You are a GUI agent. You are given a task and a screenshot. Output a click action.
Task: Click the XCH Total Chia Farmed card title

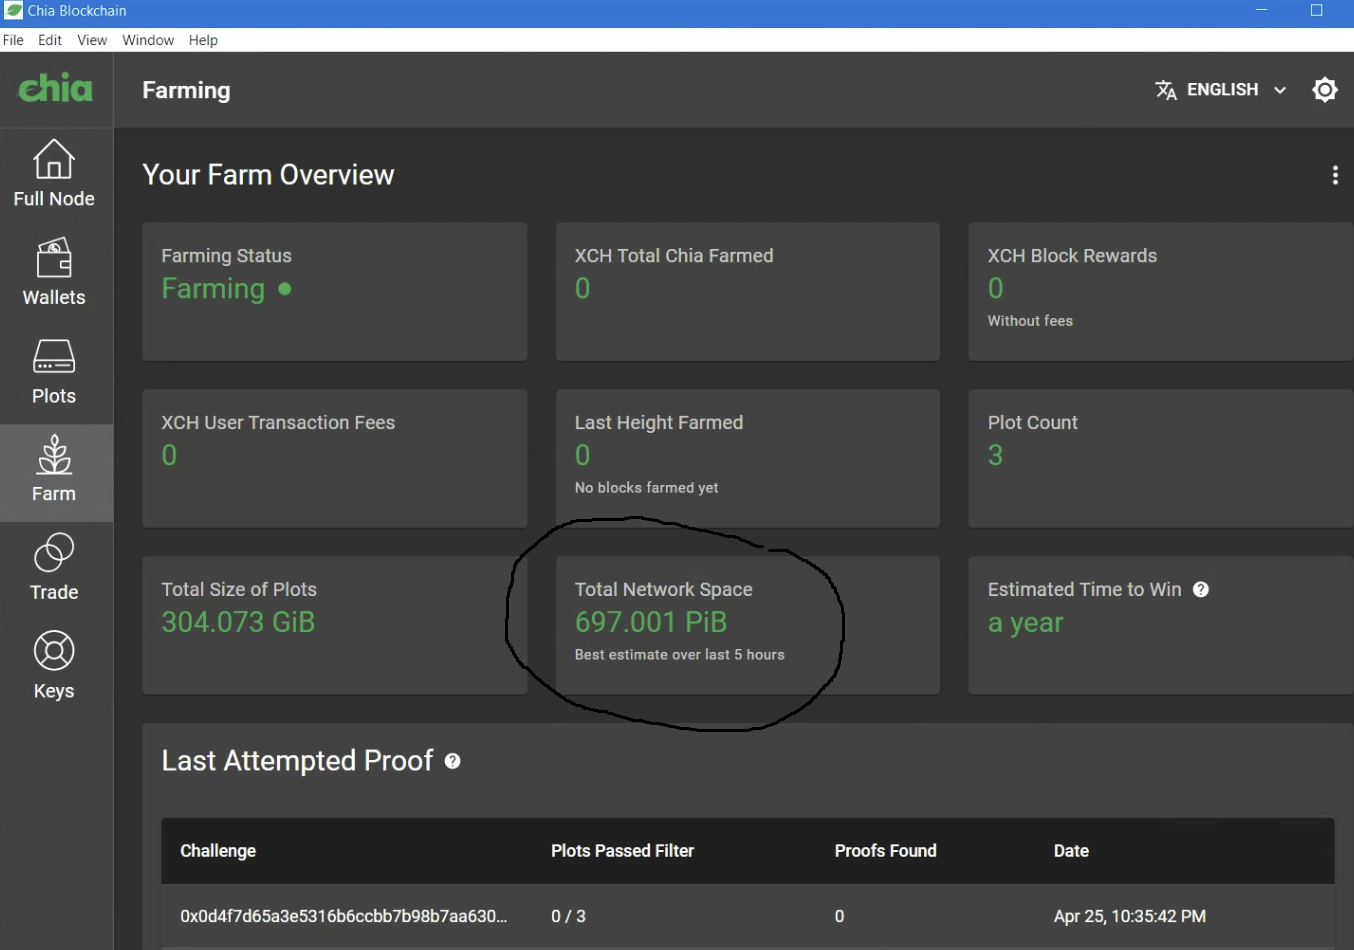pos(674,256)
